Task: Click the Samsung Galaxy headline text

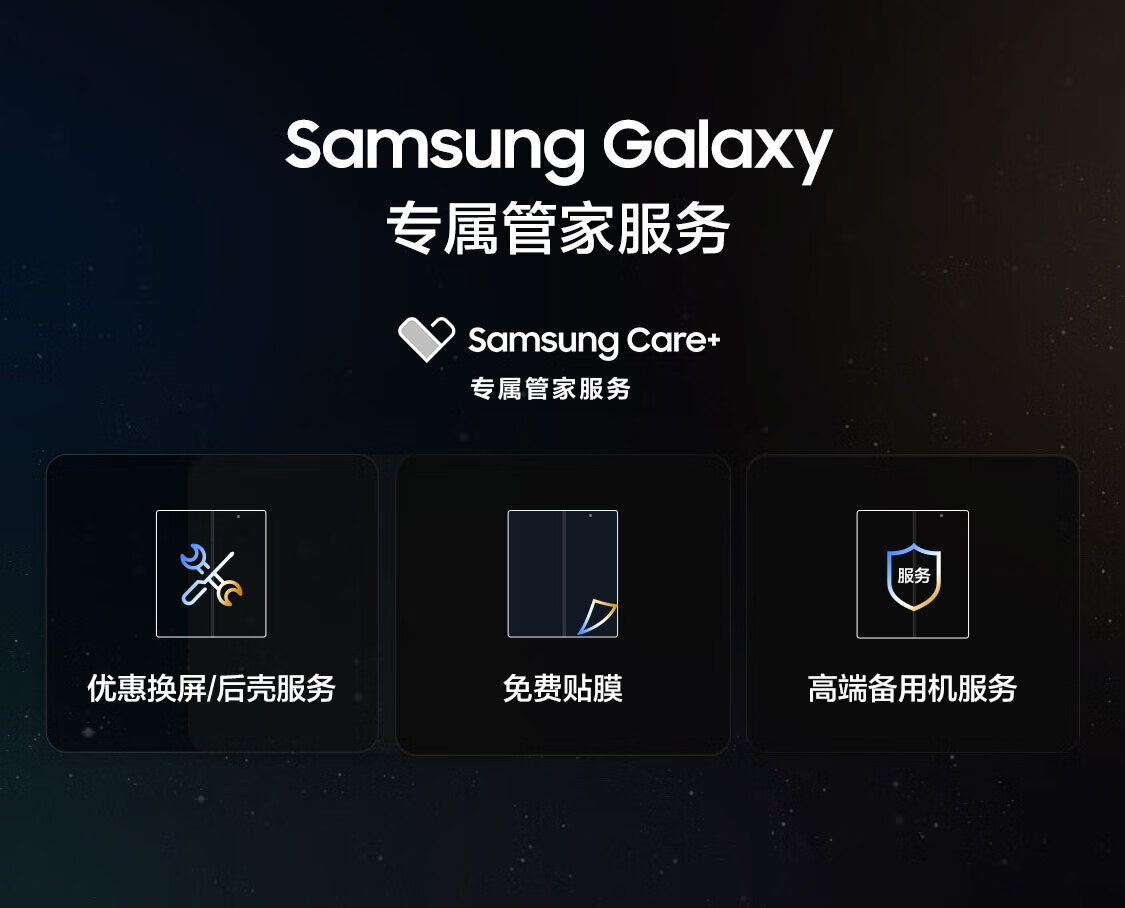Action: click(558, 149)
